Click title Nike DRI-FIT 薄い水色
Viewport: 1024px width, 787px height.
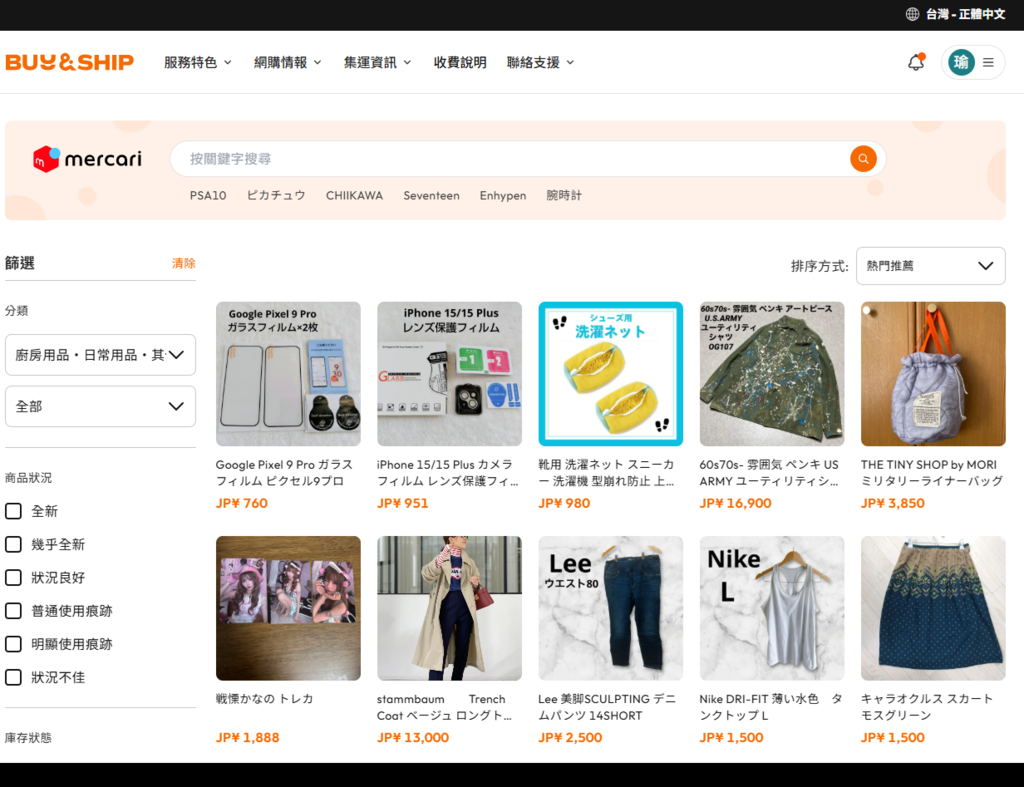771,707
